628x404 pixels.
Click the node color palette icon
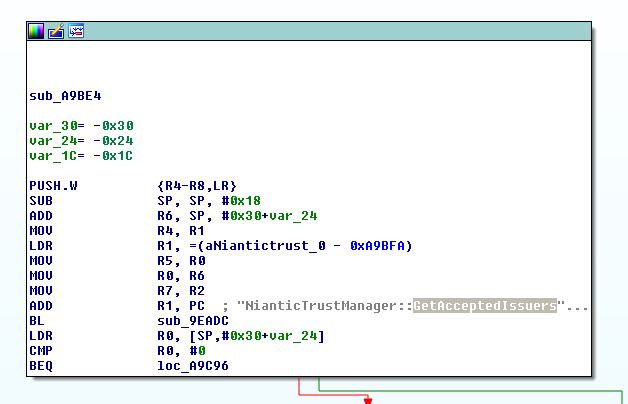36,31
